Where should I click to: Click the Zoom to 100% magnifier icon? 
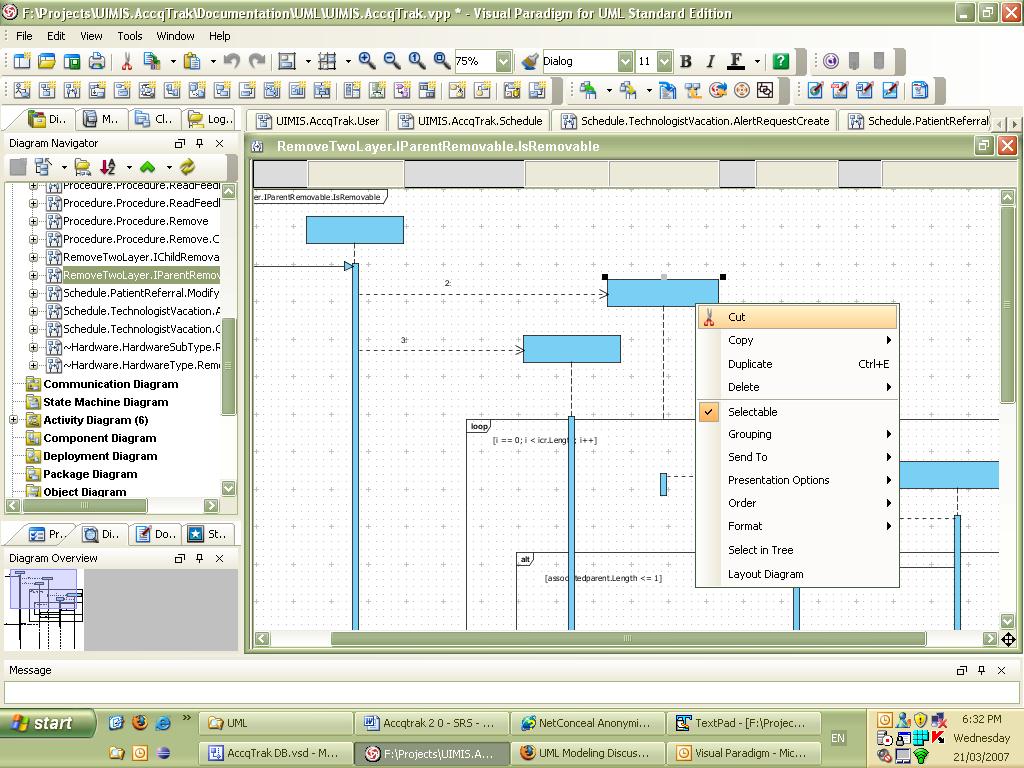(417, 61)
